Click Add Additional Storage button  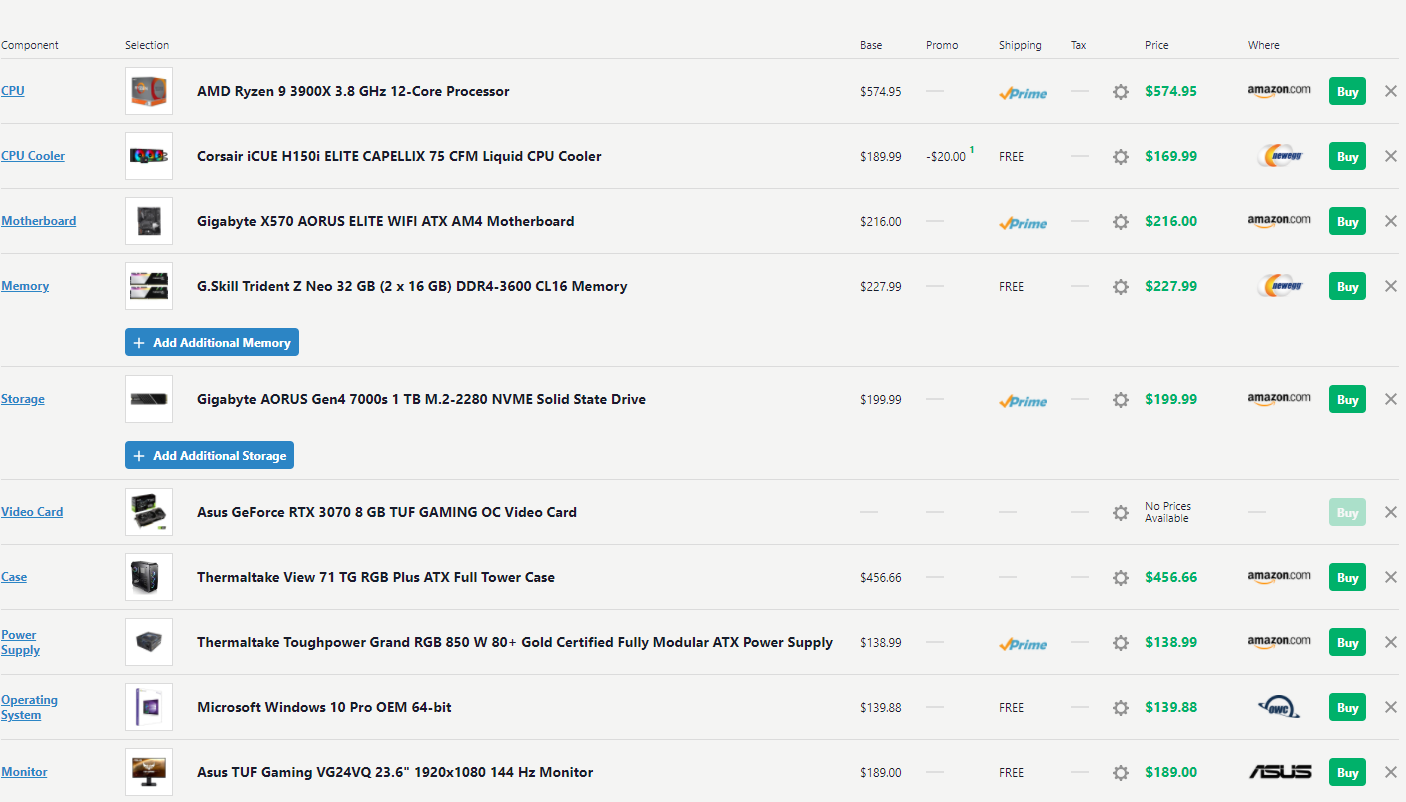coord(209,455)
